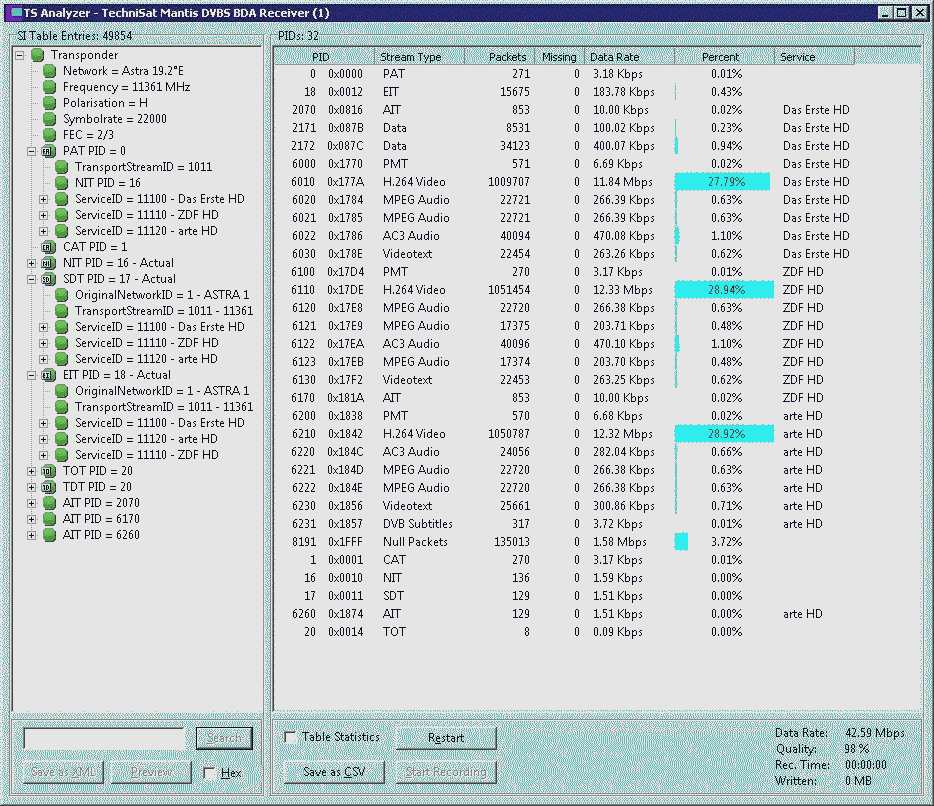Click the search text input field
This screenshot has width=934, height=806.
(x=104, y=738)
